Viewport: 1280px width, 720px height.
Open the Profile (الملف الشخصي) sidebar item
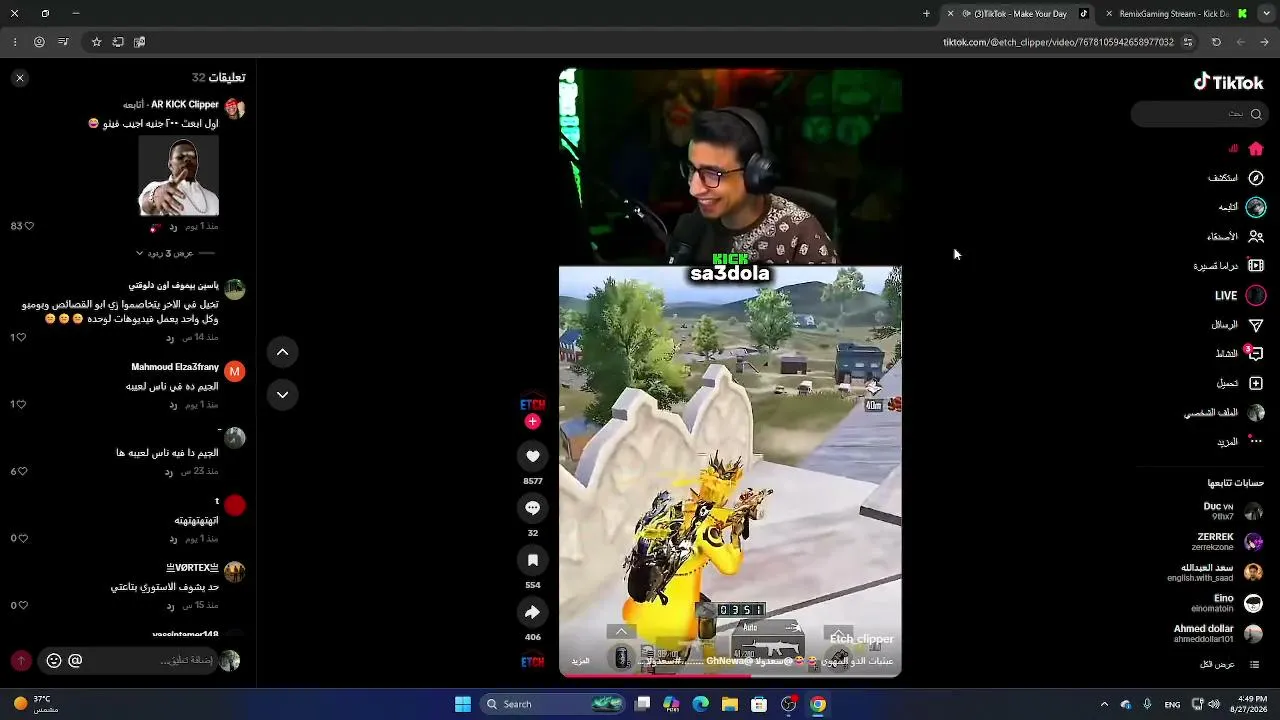(1225, 413)
